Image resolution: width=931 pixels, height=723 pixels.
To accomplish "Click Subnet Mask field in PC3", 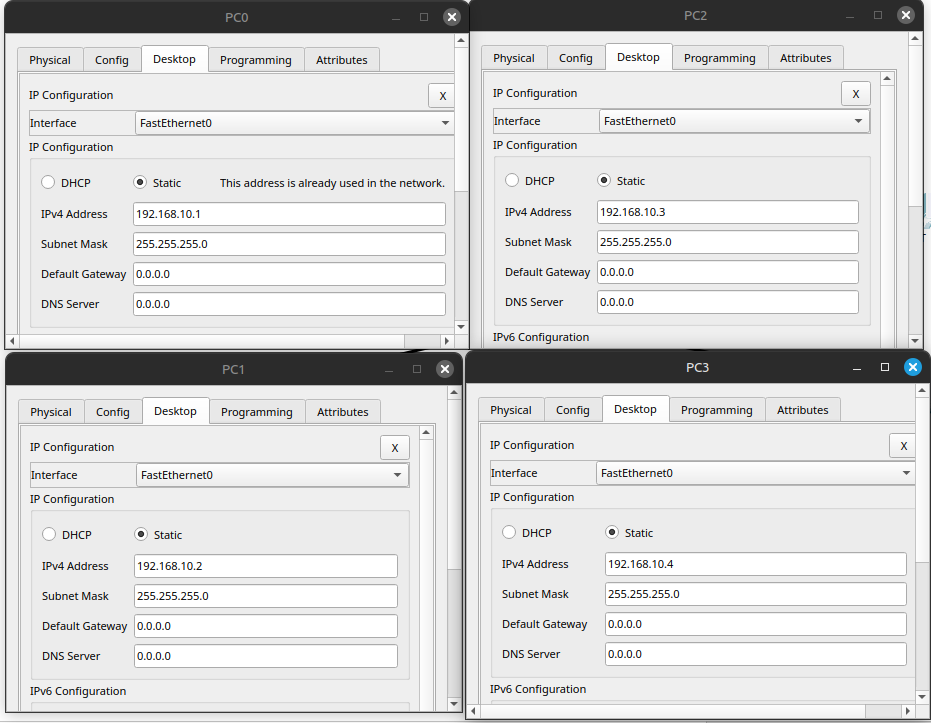I will [x=756, y=594].
